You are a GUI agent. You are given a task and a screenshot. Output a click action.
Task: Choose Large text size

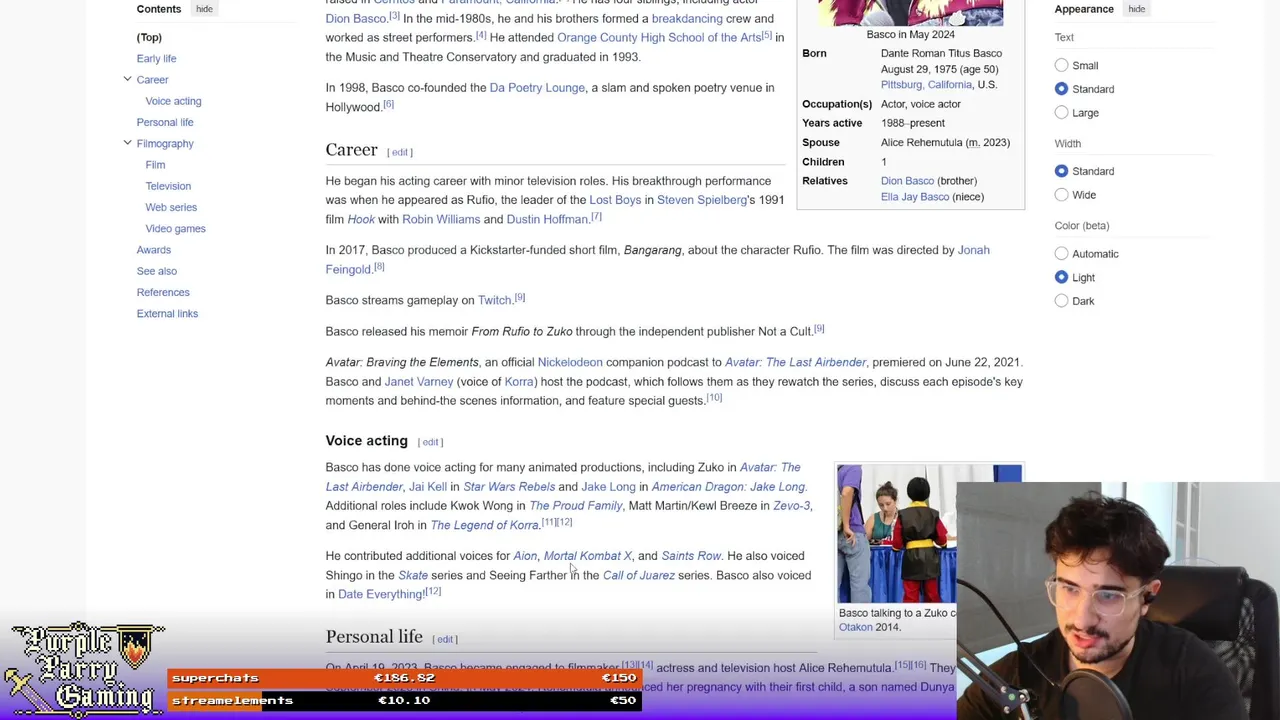pyautogui.click(x=1061, y=113)
